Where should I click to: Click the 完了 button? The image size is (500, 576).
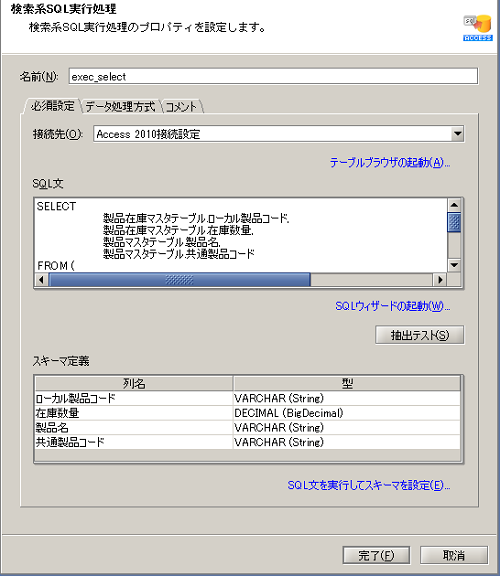pyautogui.click(x=376, y=555)
